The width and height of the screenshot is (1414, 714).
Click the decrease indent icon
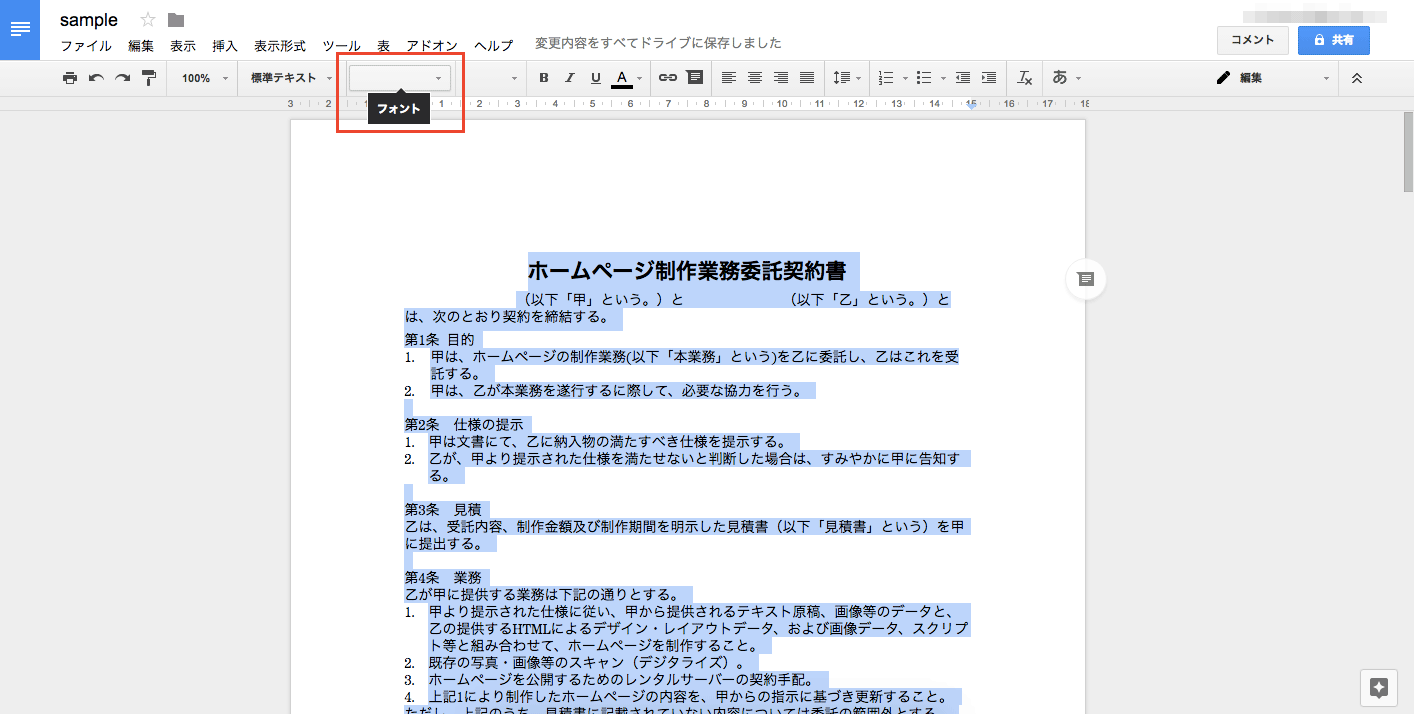coord(963,78)
